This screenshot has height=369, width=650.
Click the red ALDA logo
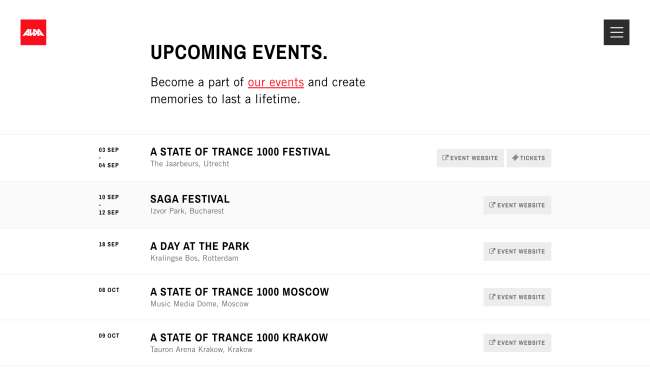tap(33, 32)
